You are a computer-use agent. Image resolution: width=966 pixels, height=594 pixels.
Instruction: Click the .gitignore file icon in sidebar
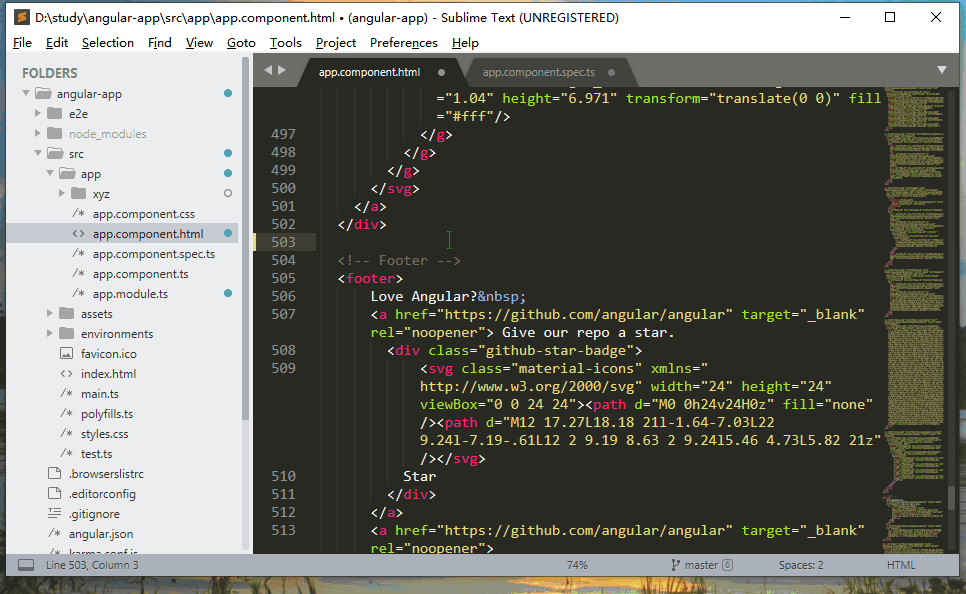tap(54, 513)
